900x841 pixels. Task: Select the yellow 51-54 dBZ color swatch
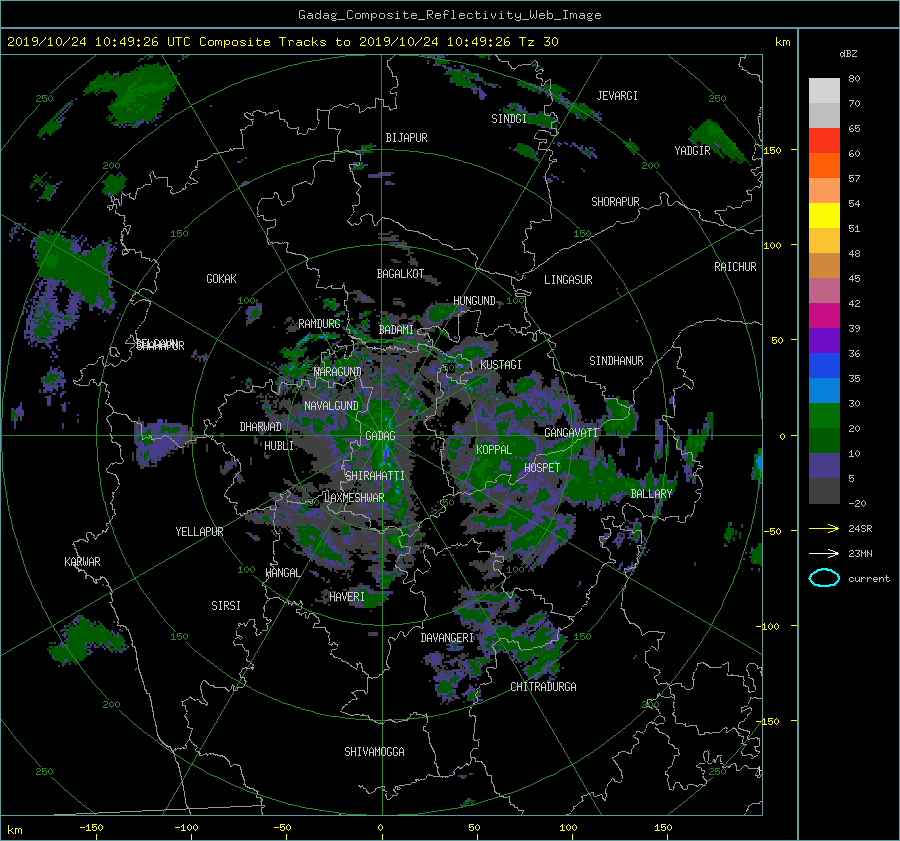(x=824, y=215)
